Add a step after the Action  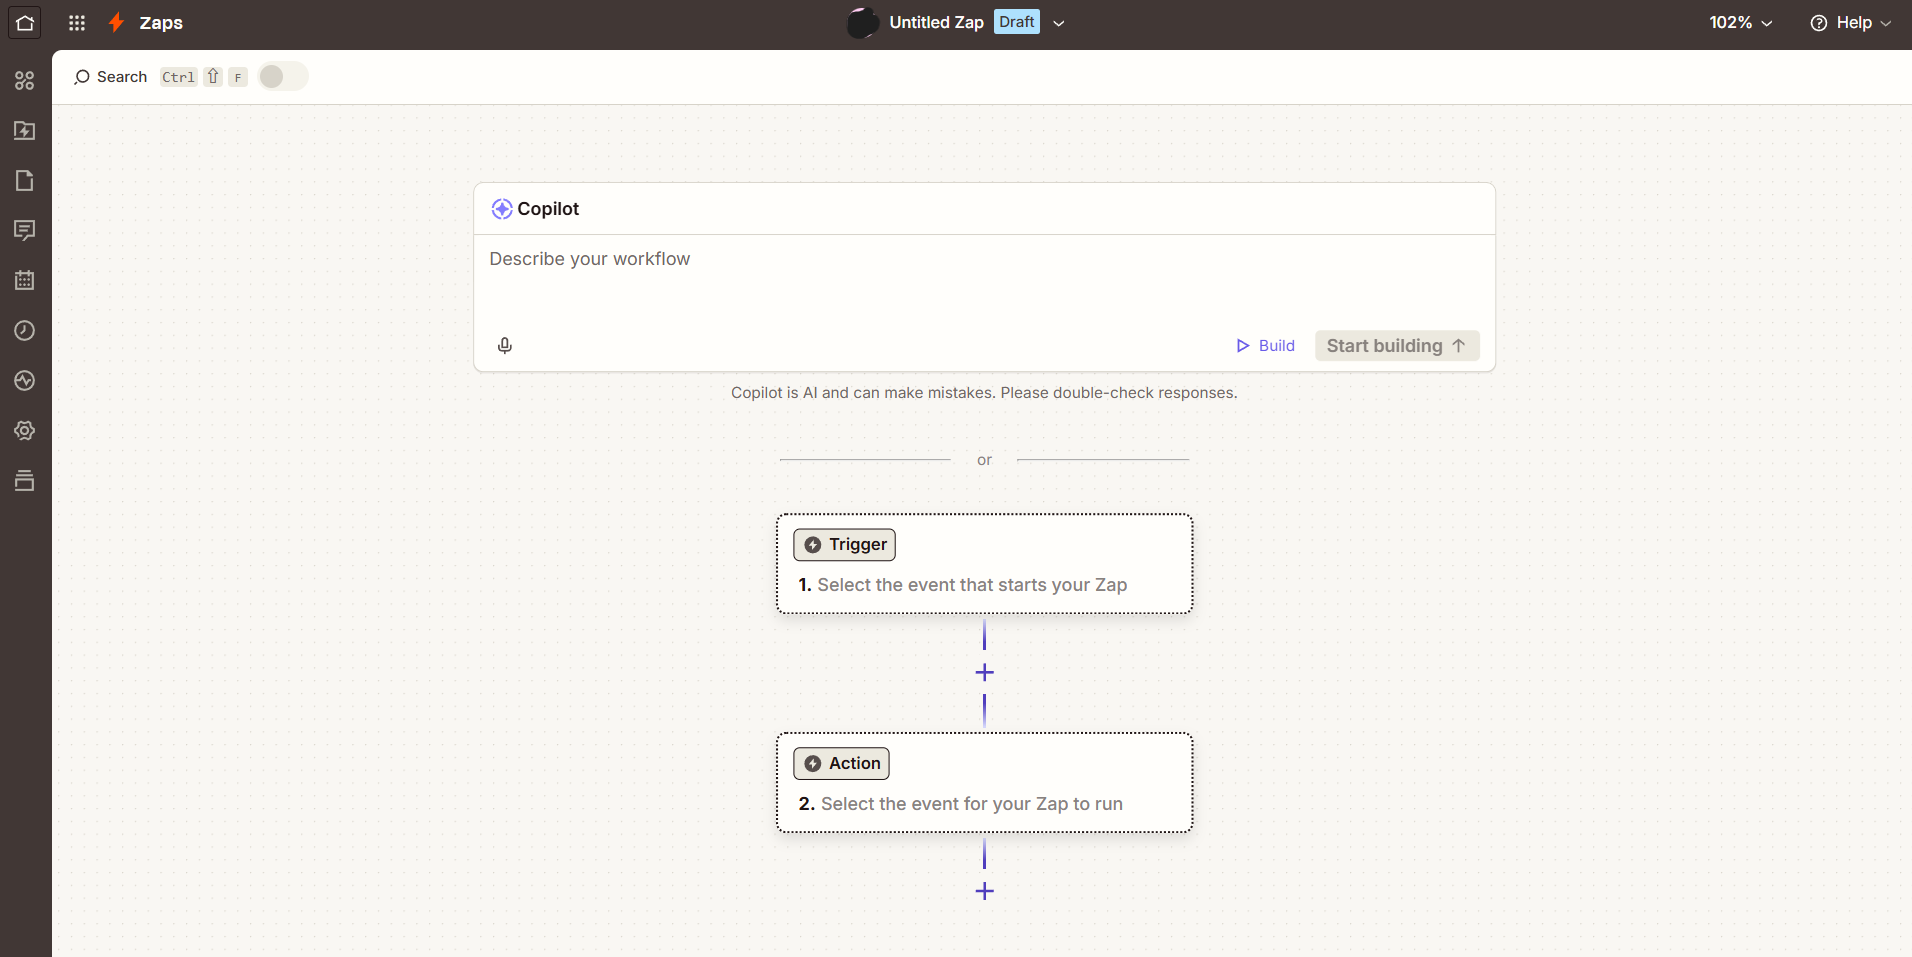(984, 891)
